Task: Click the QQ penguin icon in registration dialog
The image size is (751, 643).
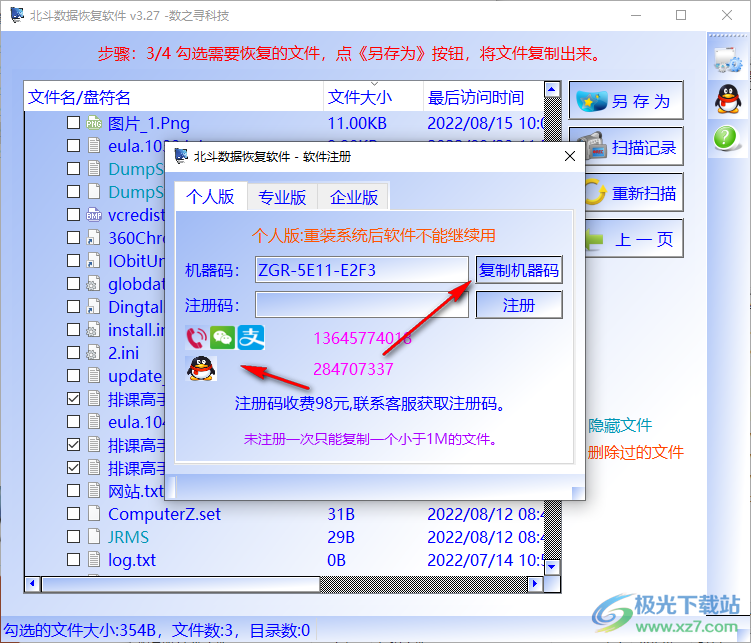Action: click(201, 369)
